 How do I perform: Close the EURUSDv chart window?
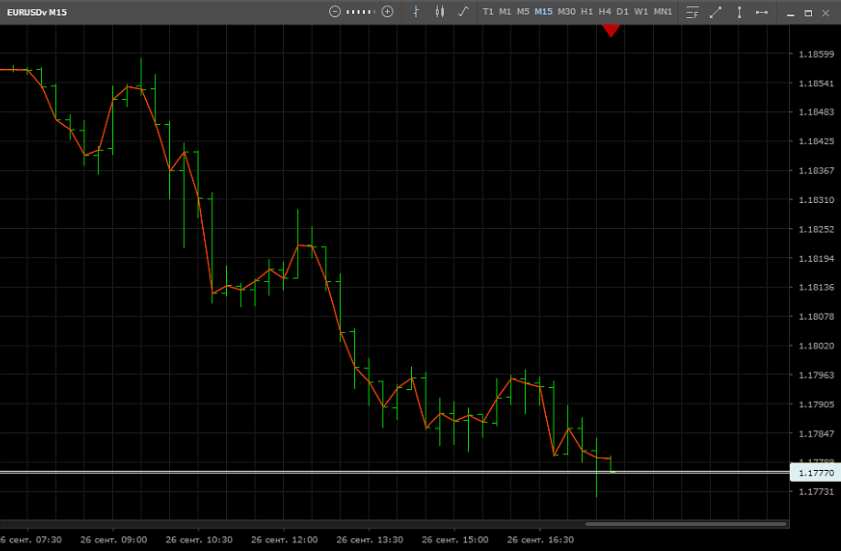pos(826,13)
